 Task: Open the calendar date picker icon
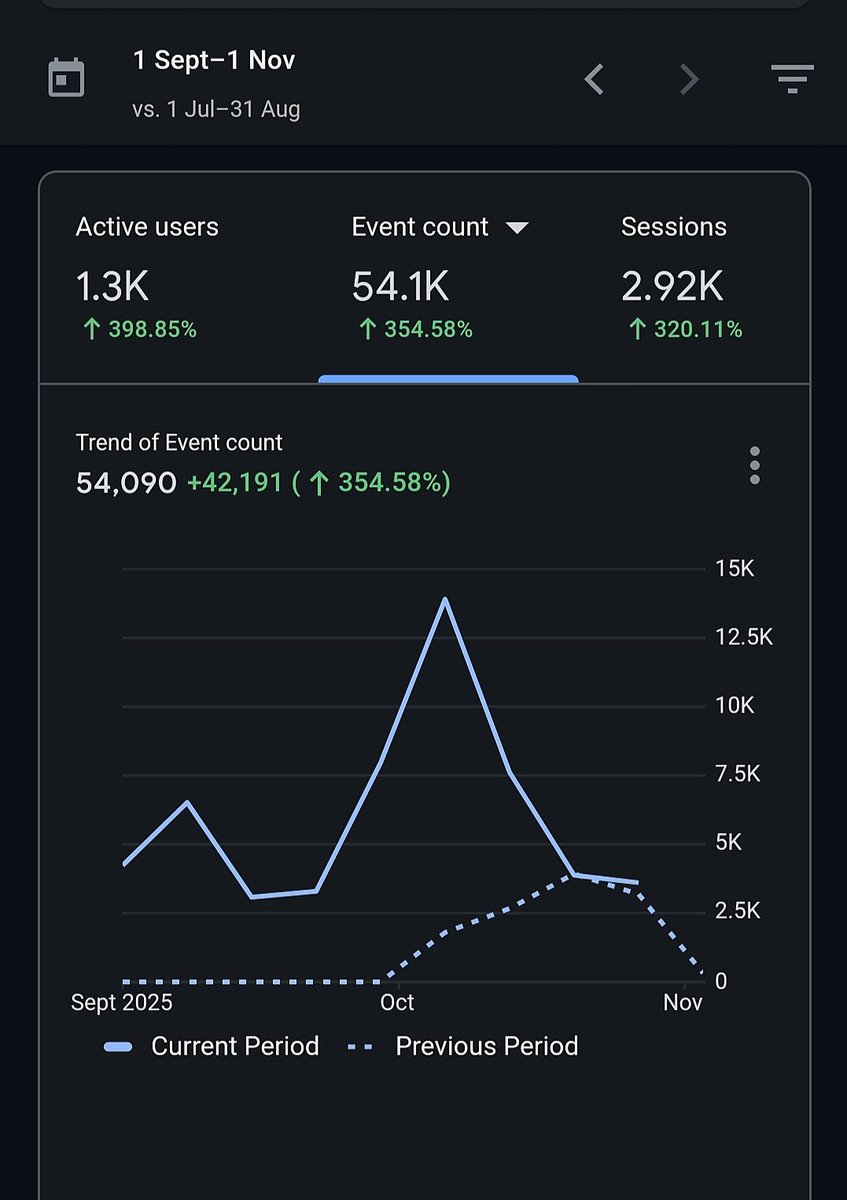67,78
